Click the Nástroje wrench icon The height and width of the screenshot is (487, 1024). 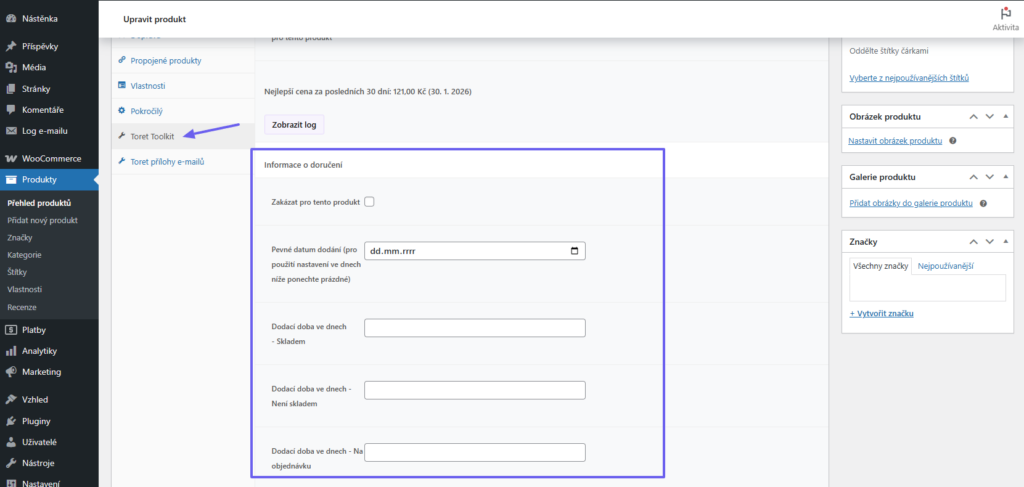pyautogui.click(x=10, y=463)
